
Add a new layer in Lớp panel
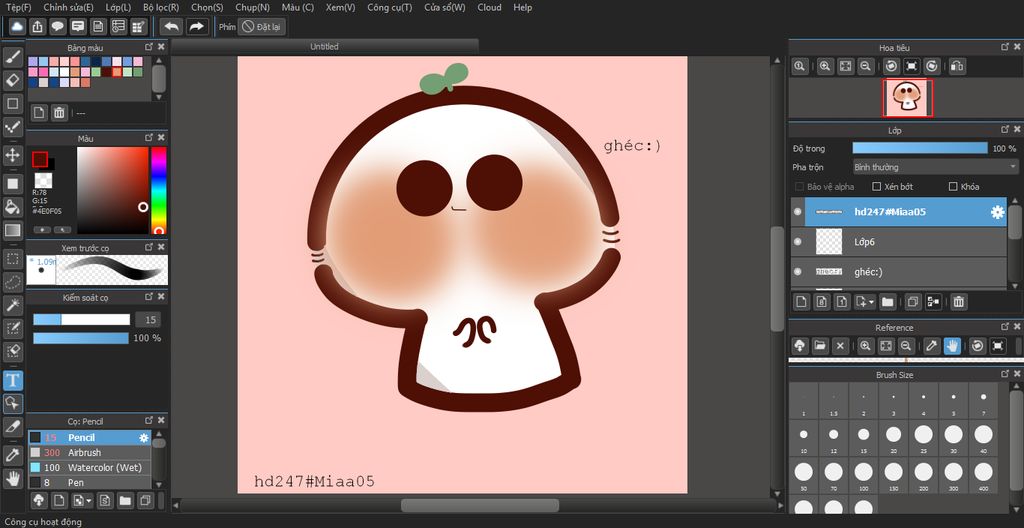click(801, 302)
